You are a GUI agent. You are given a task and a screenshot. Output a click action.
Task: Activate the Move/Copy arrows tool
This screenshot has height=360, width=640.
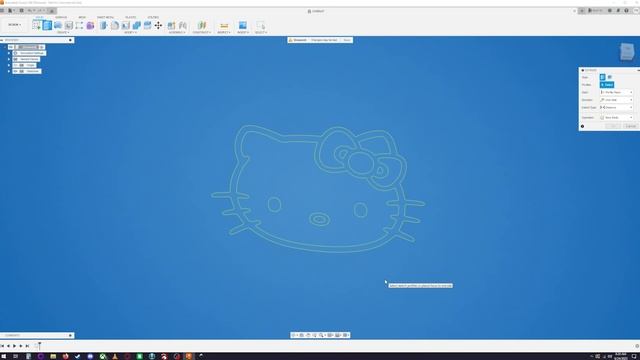(158, 25)
